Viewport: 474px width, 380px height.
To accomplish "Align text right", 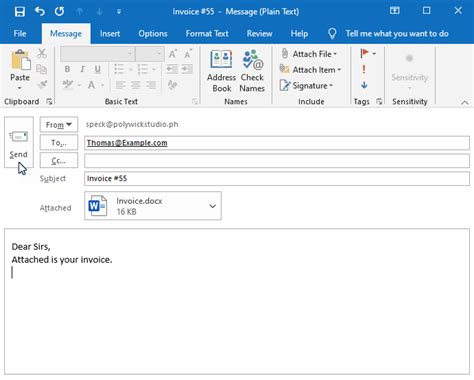I will (151, 85).
